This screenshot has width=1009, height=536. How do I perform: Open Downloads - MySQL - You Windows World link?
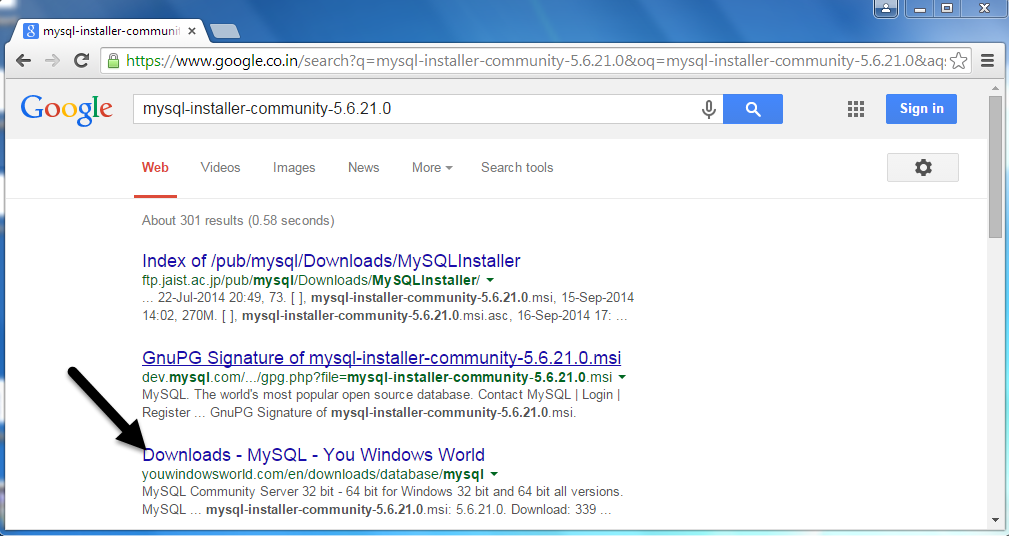tap(313, 454)
